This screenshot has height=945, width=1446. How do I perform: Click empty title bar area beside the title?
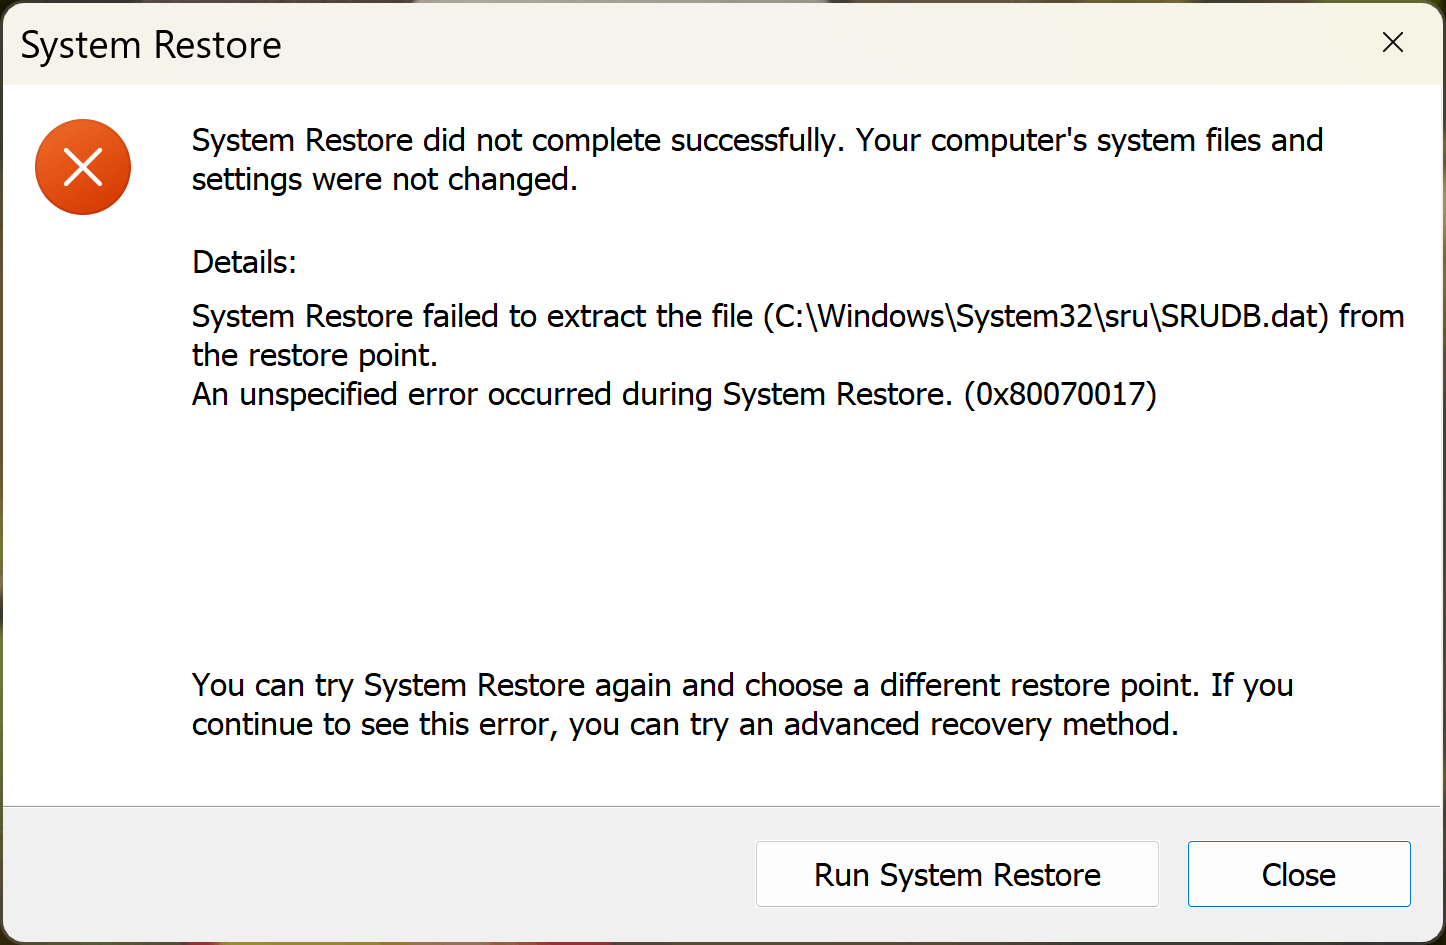(800, 45)
